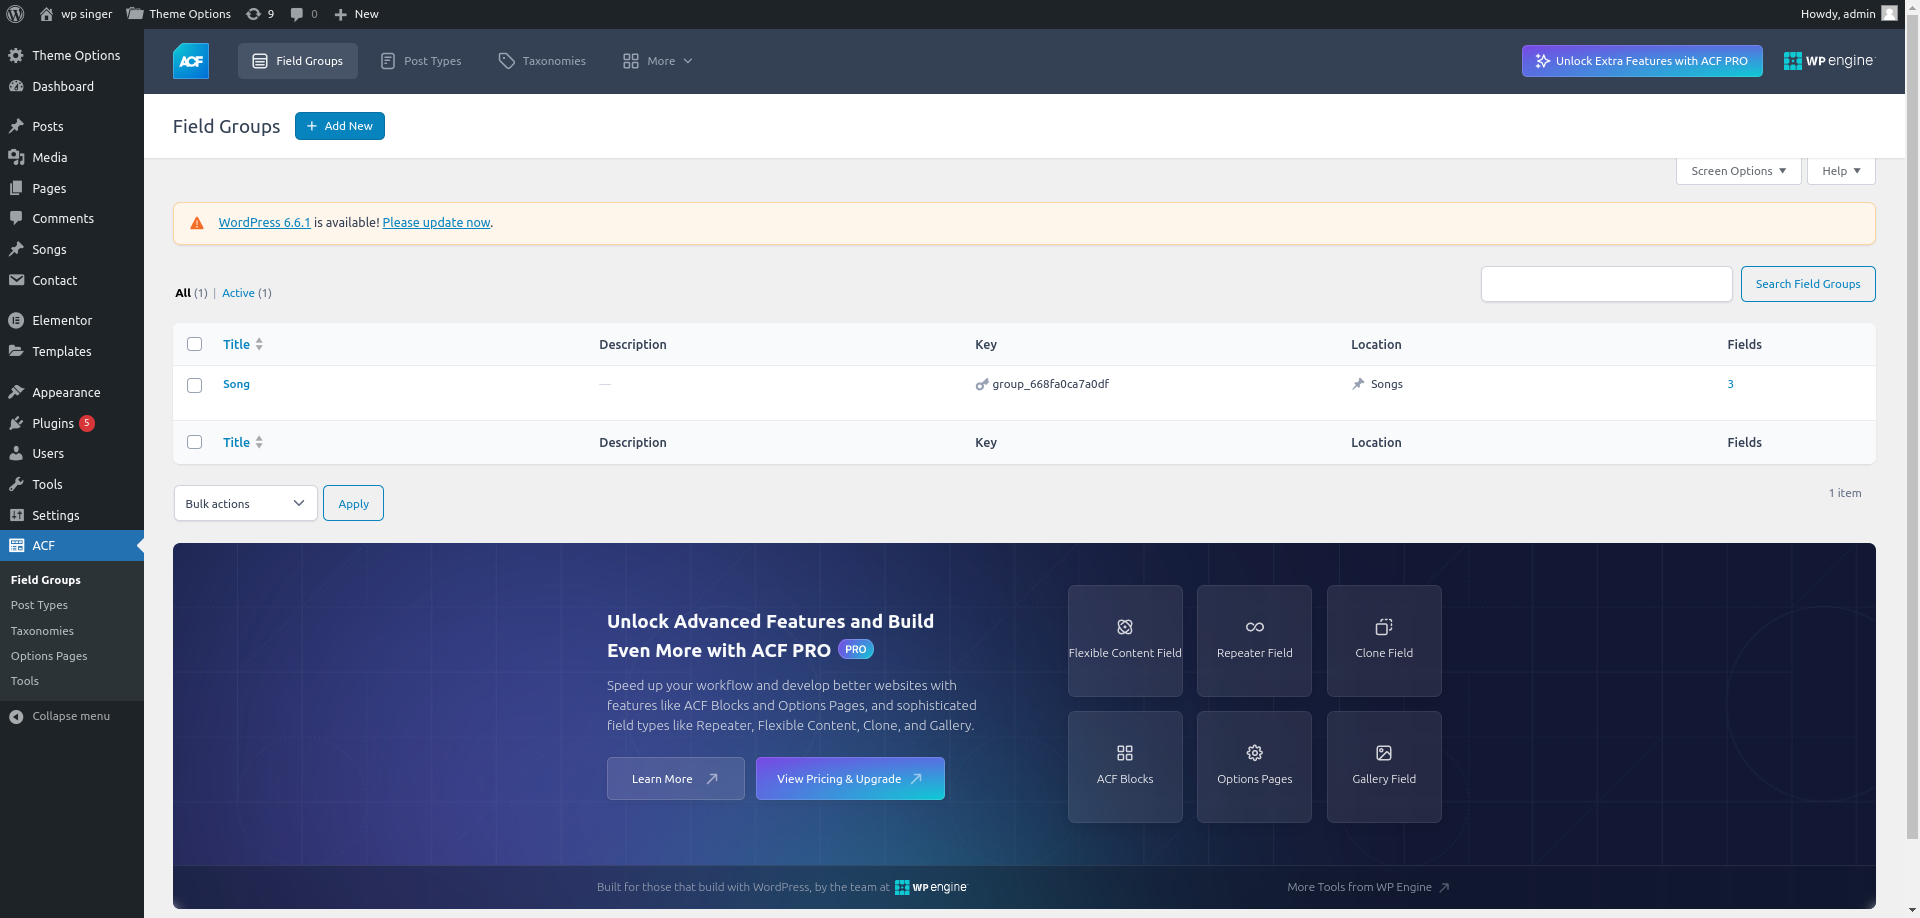
Task: Open the Field Groups header tab
Action: (x=297, y=61)
